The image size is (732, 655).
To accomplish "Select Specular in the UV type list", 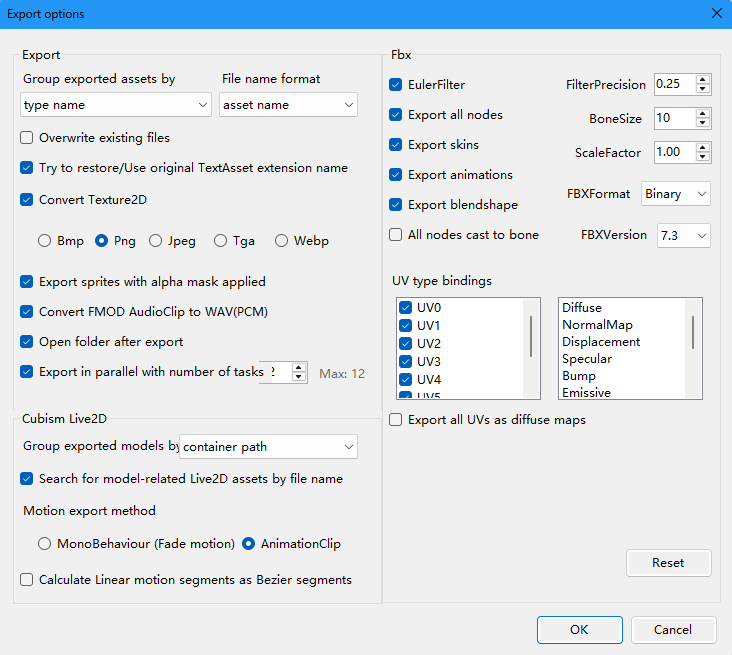I will [x=587, y=359].
